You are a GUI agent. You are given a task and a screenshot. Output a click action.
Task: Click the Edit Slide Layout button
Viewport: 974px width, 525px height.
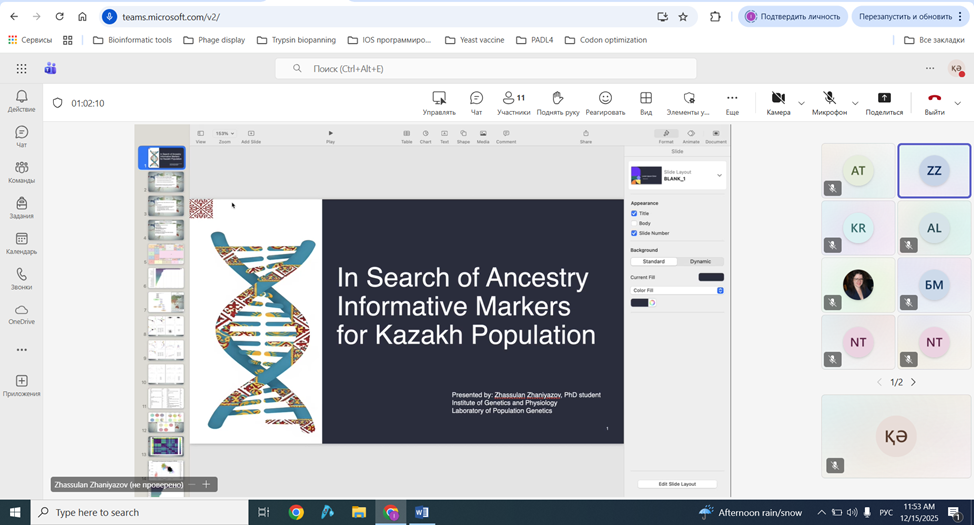[677, 484]
